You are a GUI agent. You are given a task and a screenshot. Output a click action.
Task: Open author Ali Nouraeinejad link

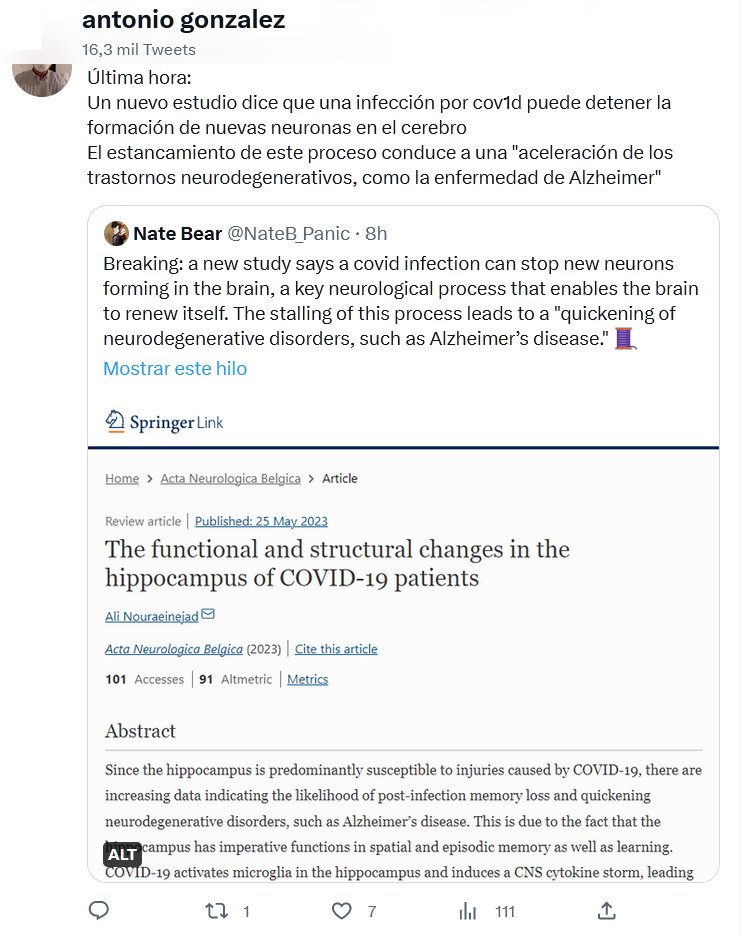(151, 615)
